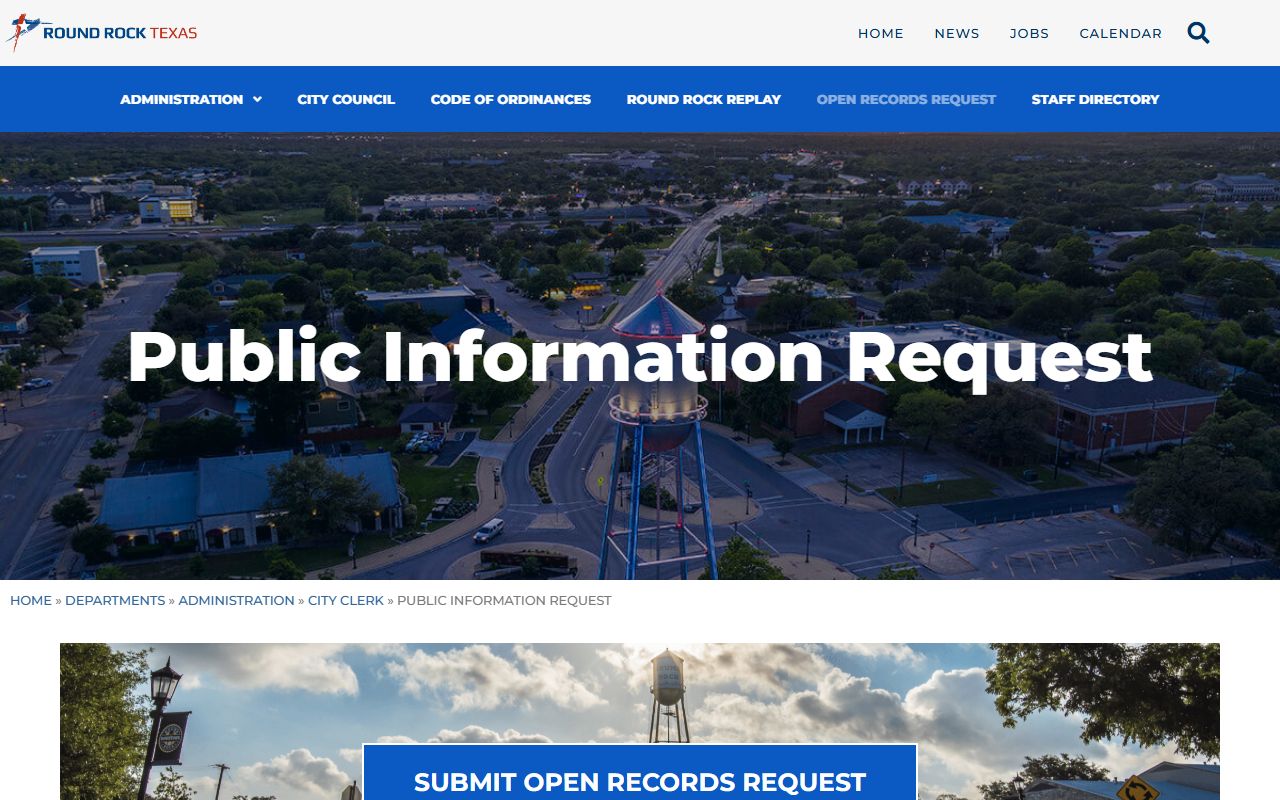Open the Staff Directory menu item
Image resolution: width=1280 pixels, height=800 pixels.
[1095, 99]
